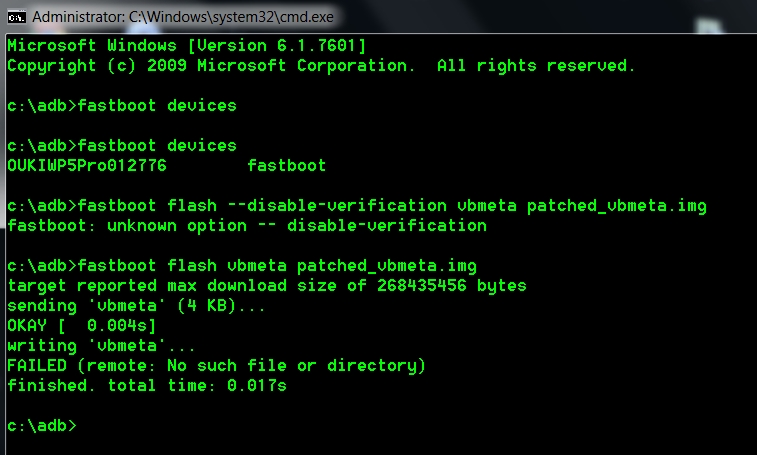Click the last c:\adb> prompt
The width and height of the screenshot is (757, 455).
pyautogui.click(x=42, y=426)
